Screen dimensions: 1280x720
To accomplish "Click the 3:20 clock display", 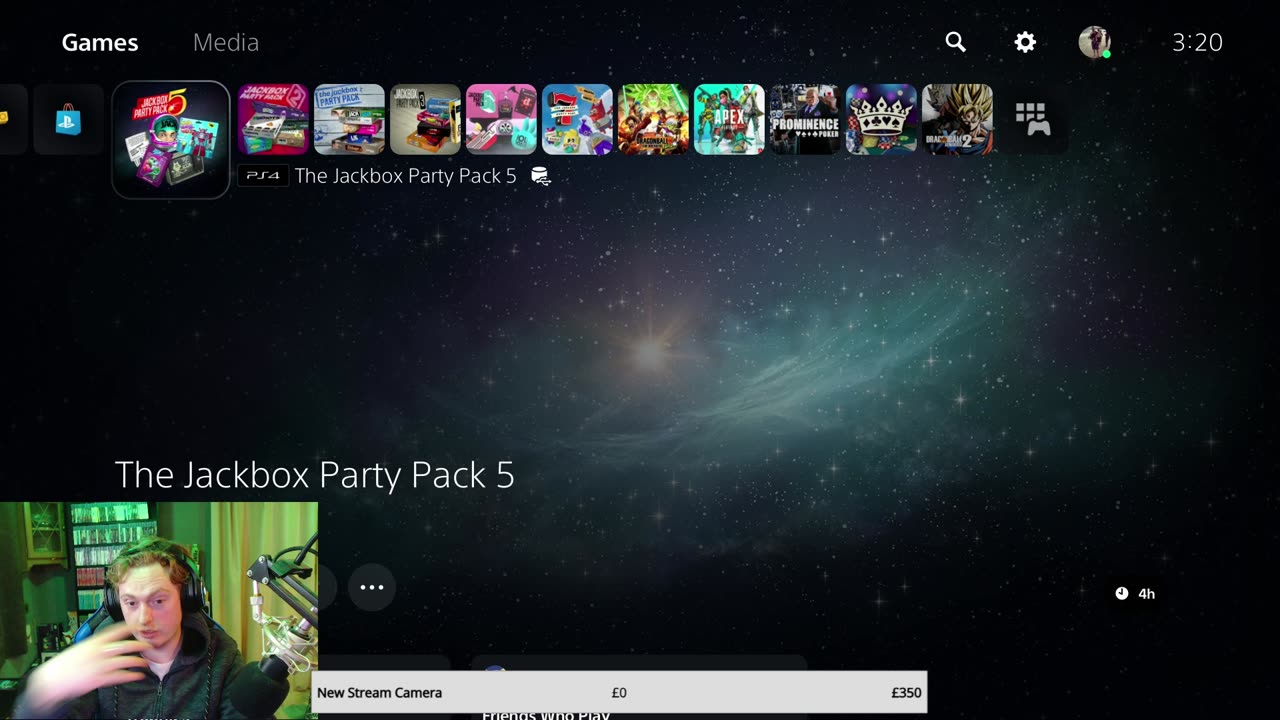I will (x=1197, y=42).
